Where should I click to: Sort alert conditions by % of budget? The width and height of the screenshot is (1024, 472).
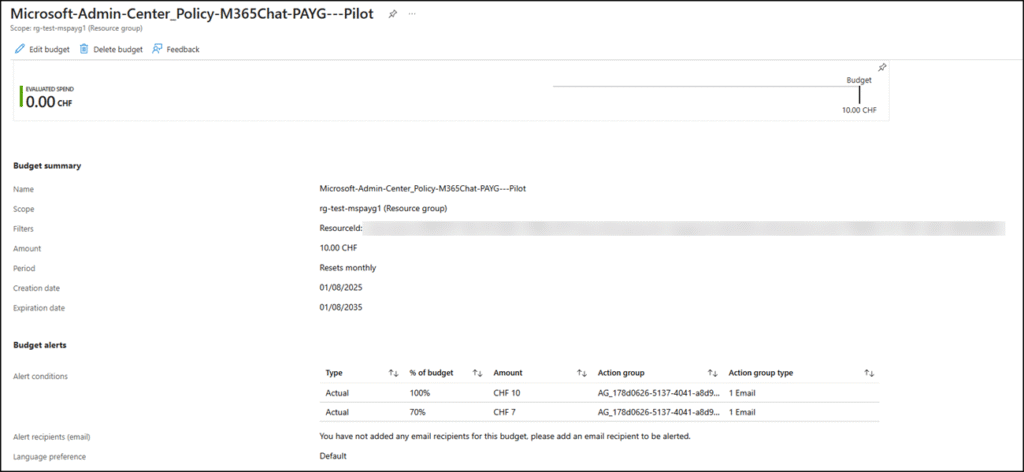(x=477, y=373)
